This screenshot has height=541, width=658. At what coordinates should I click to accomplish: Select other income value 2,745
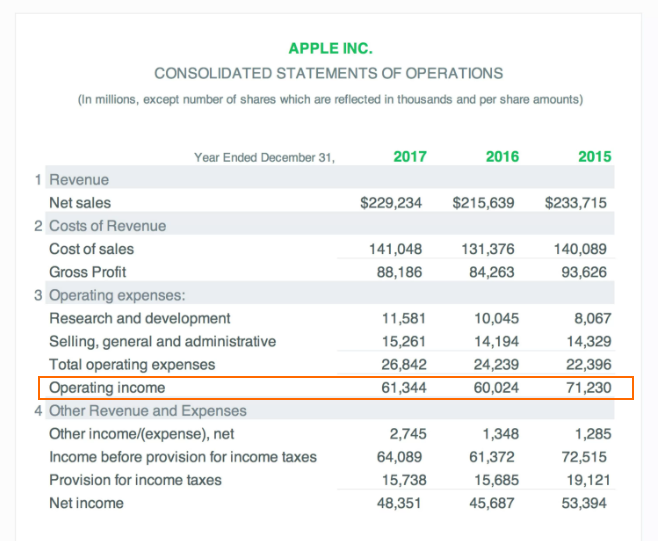[408, 434]
